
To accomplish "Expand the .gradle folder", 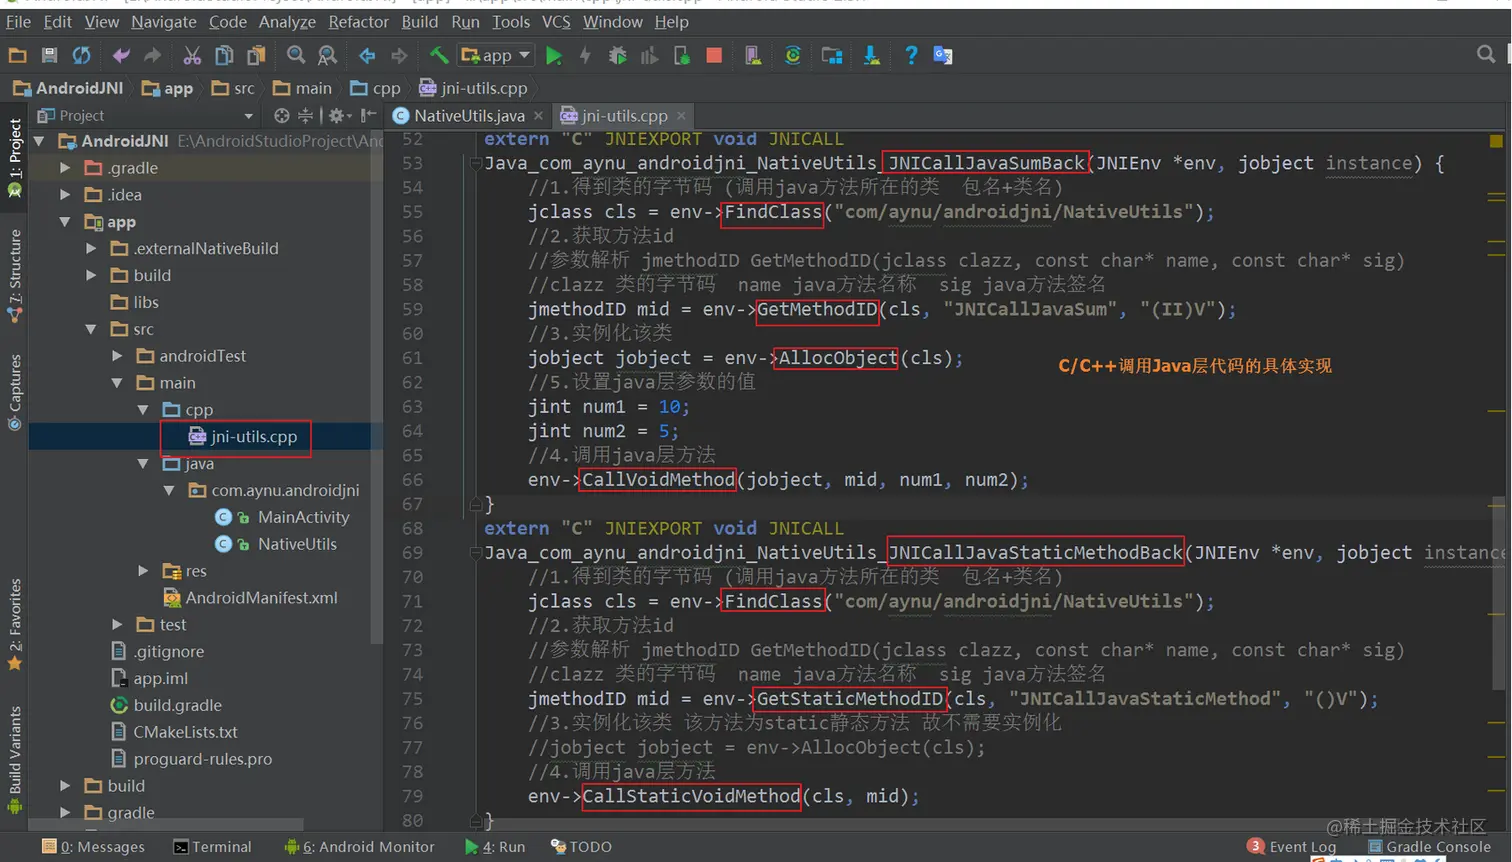I will (x=66, y=168).
